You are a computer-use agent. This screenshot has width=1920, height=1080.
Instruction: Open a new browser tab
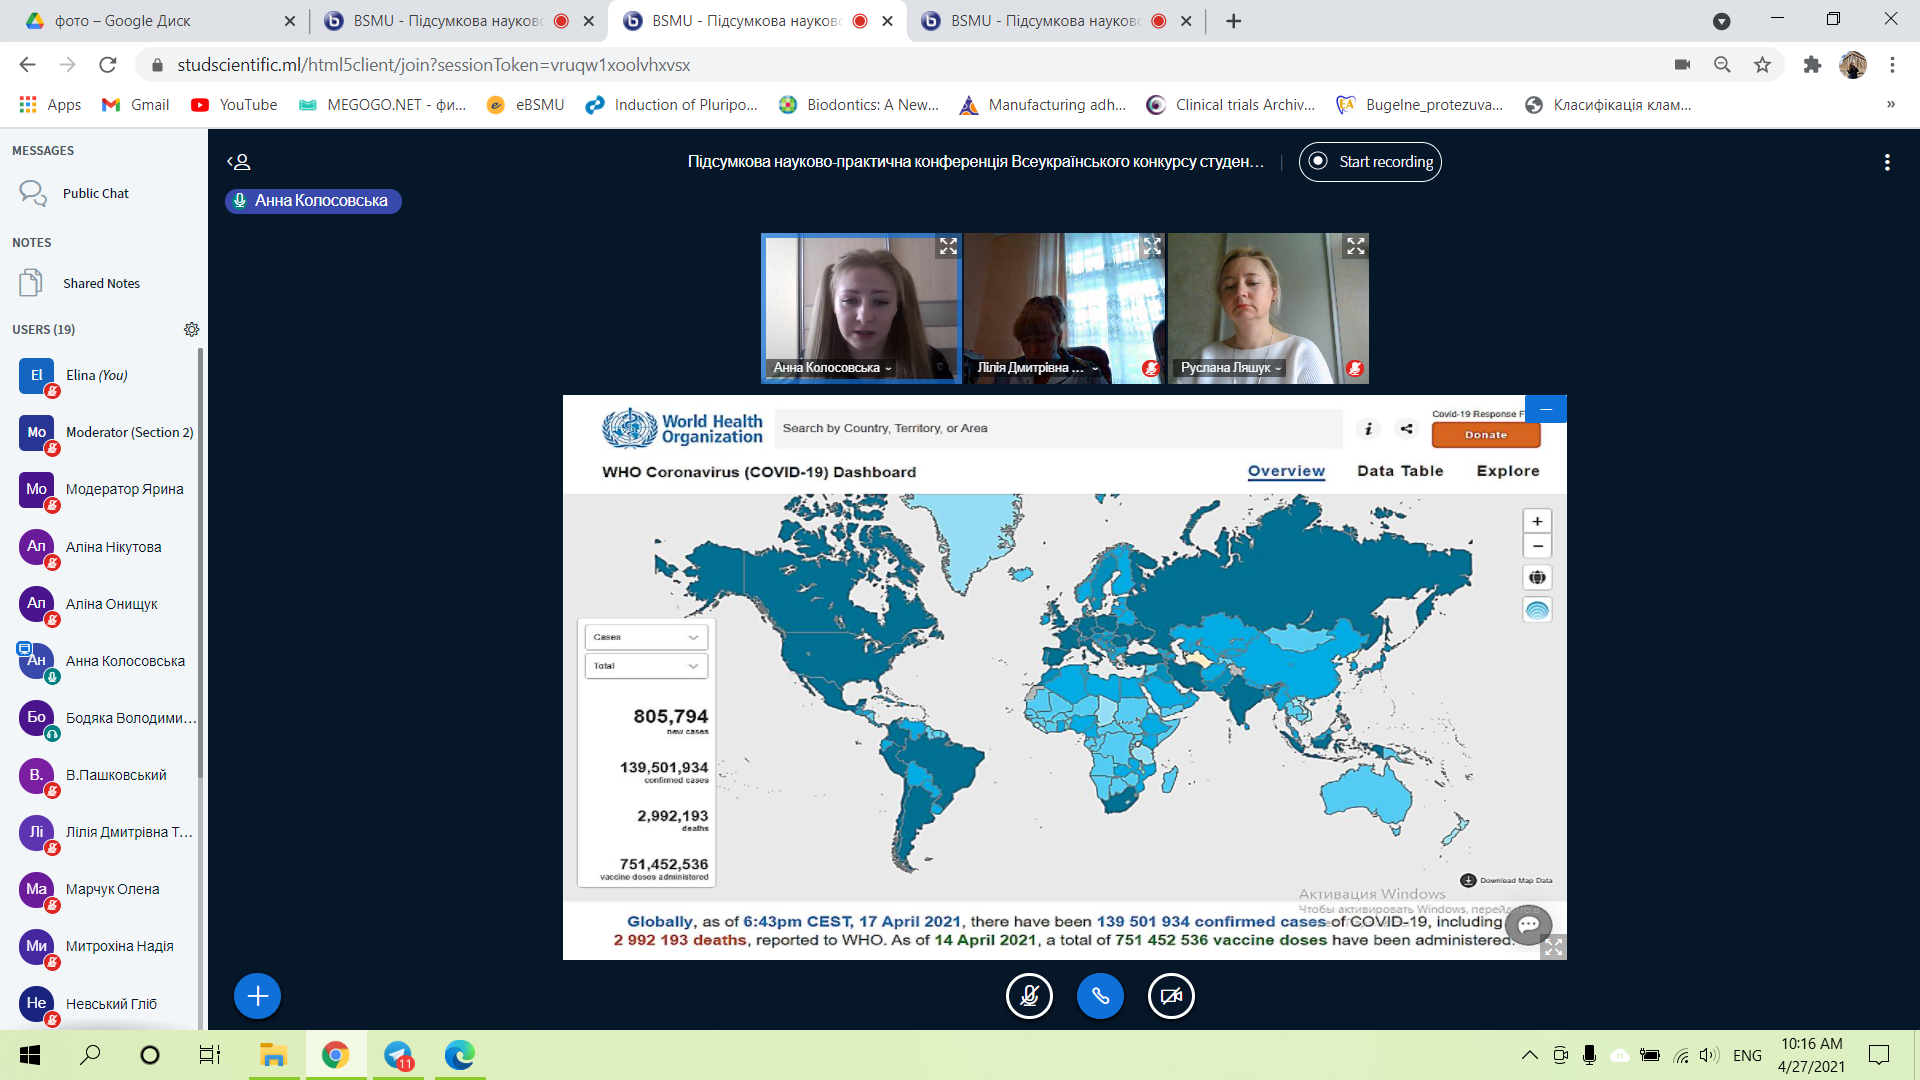click(x=1233, y=21)
